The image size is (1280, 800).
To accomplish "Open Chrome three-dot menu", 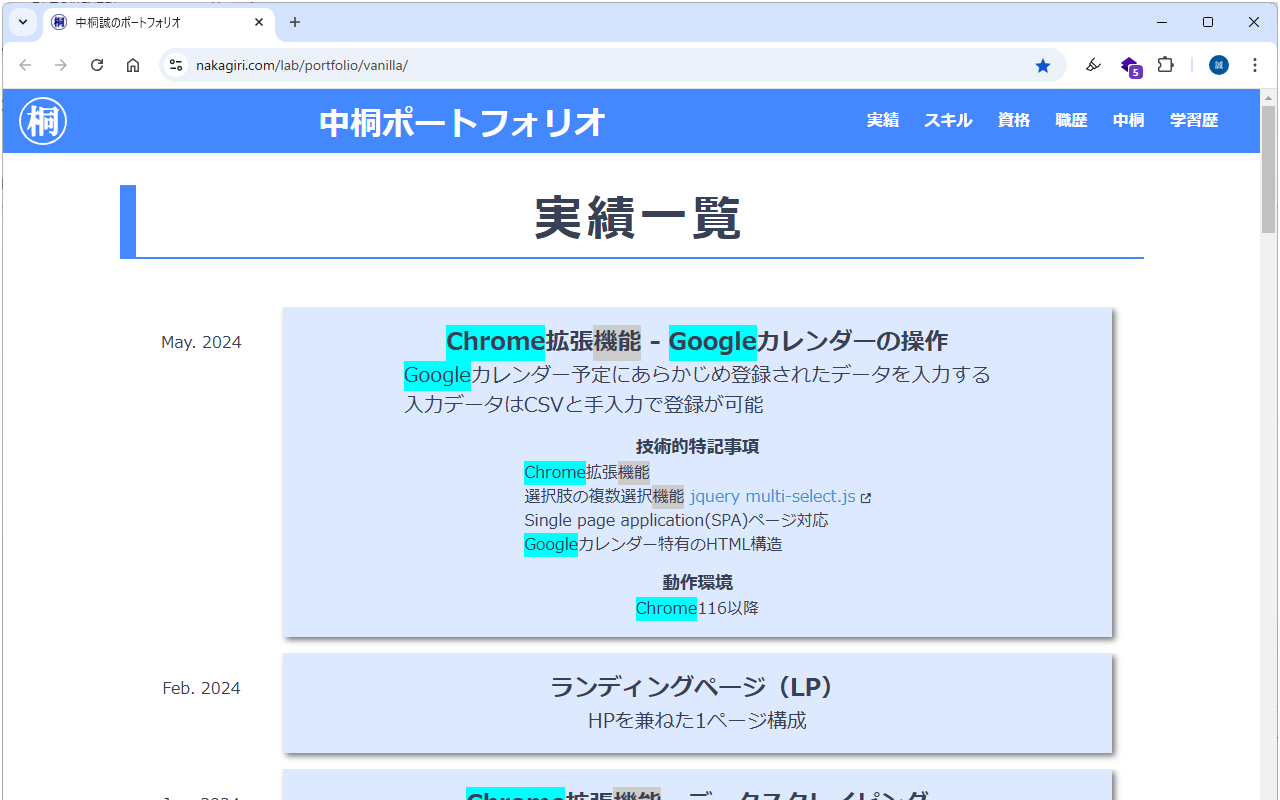I will [1255, 65].
